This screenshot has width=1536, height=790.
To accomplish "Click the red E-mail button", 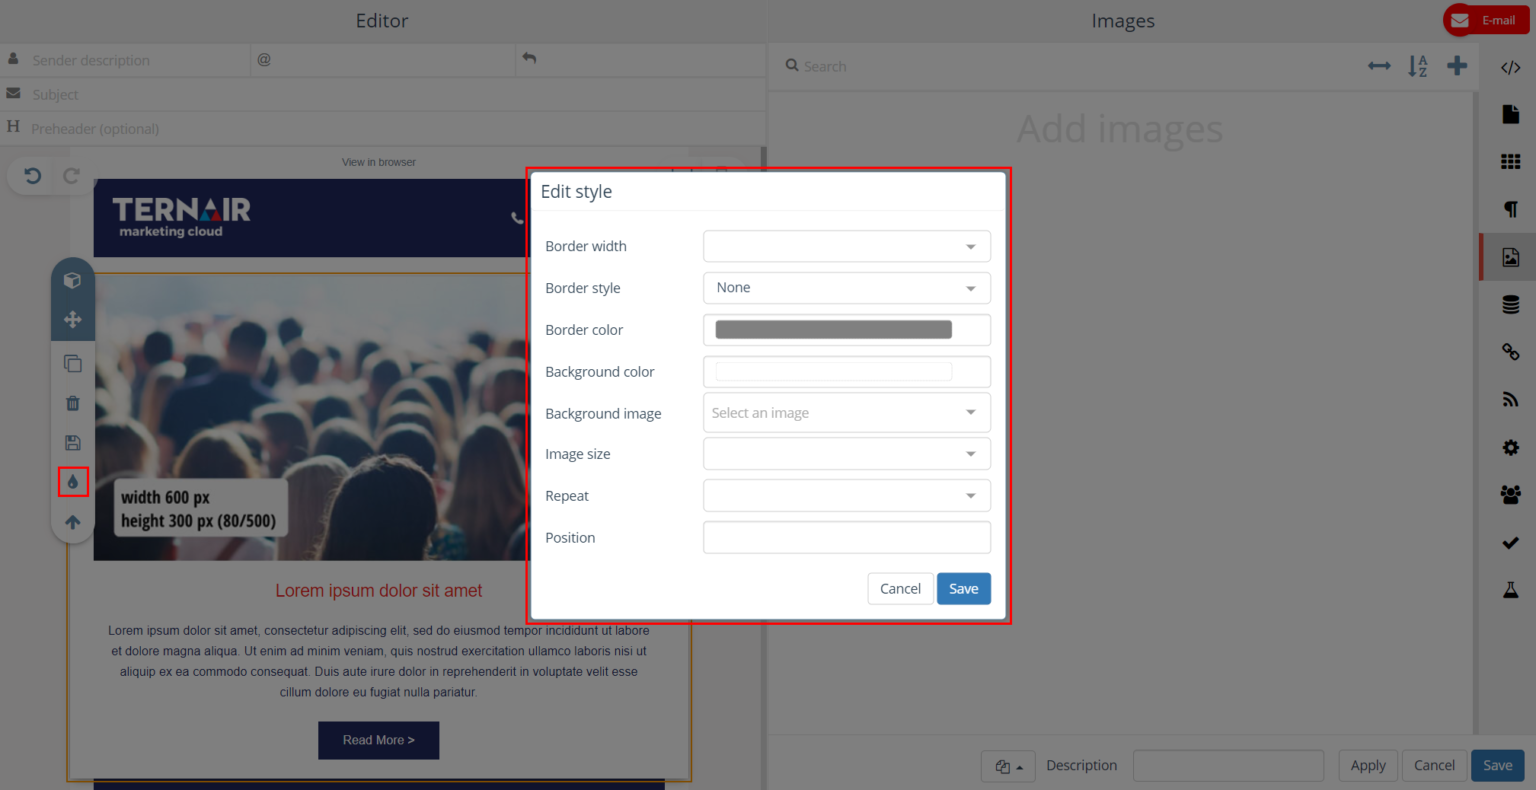I will click(x=1486, y=20).
